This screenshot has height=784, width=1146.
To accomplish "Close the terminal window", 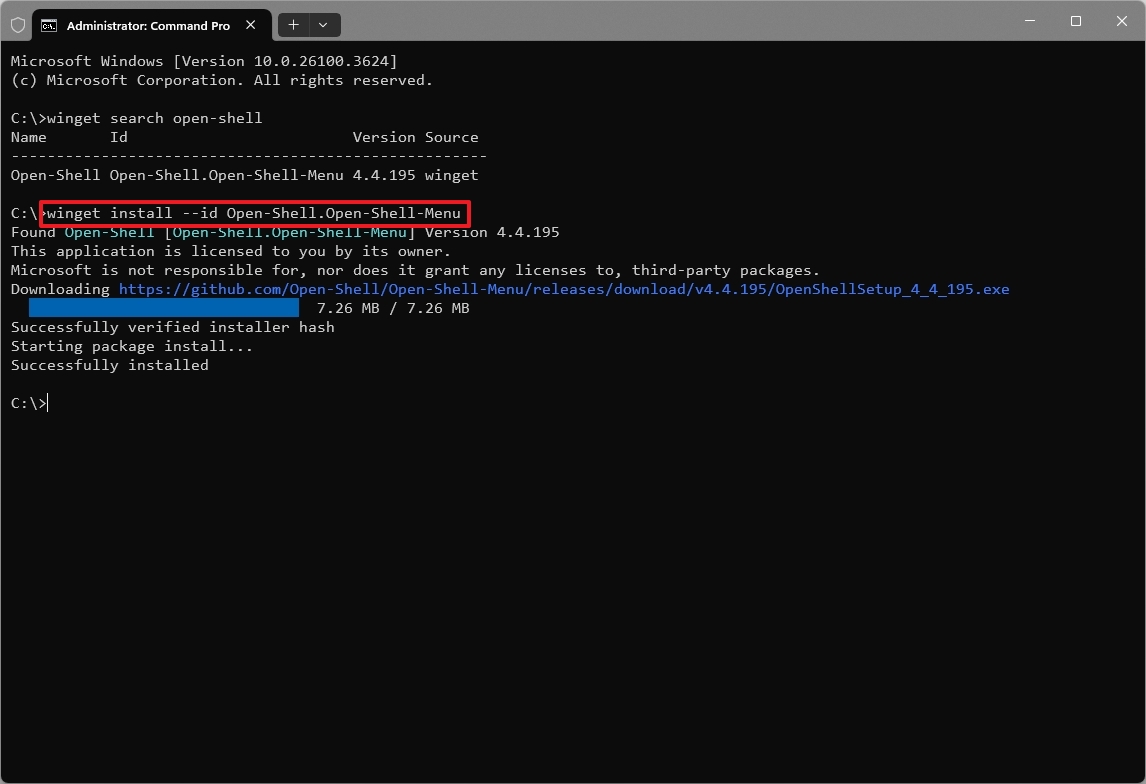I will point(1122,21).
